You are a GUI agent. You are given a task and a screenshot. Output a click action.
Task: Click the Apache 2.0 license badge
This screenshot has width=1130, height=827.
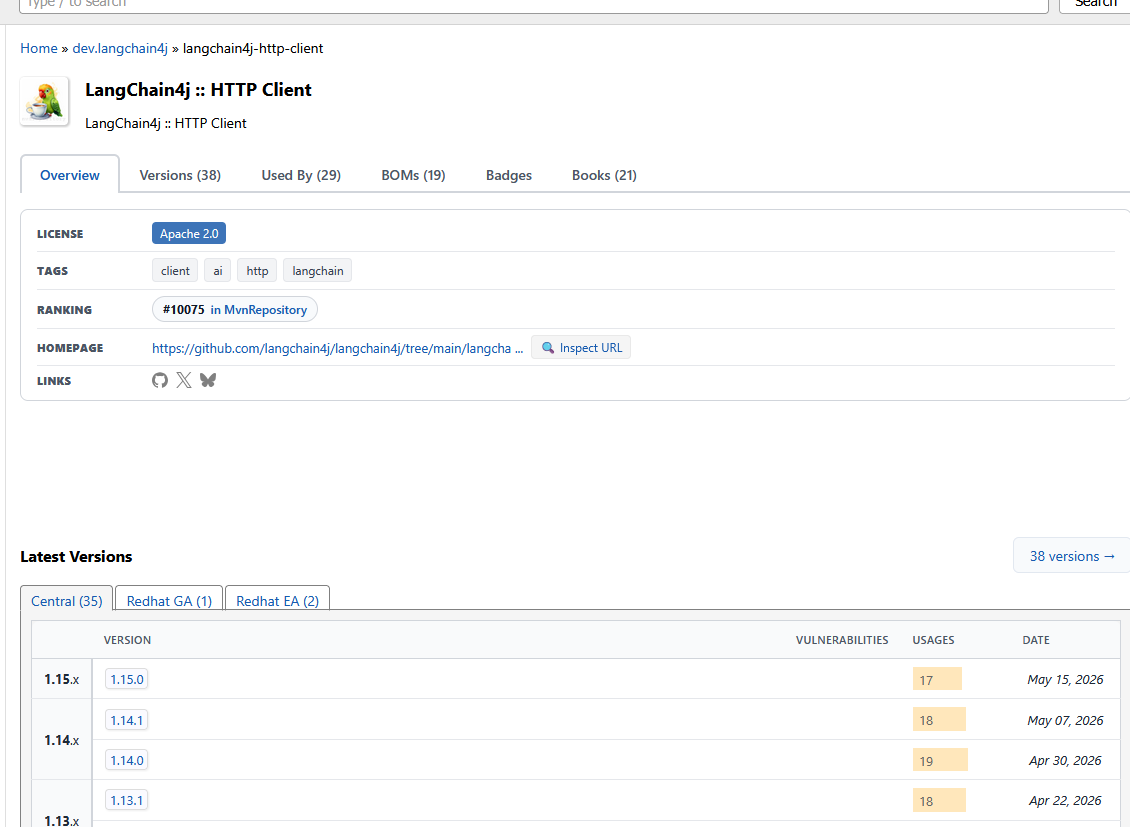[189, 233]
